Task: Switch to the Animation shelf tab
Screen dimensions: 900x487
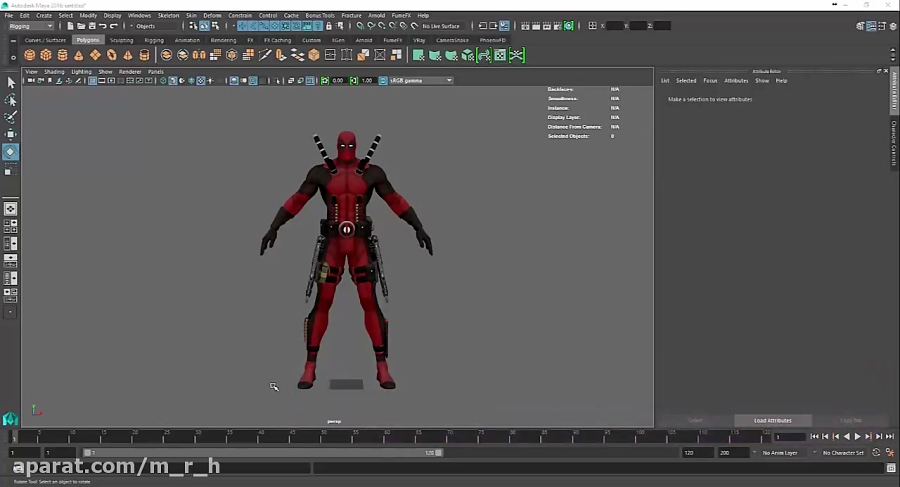Action: tap(187, 40)
